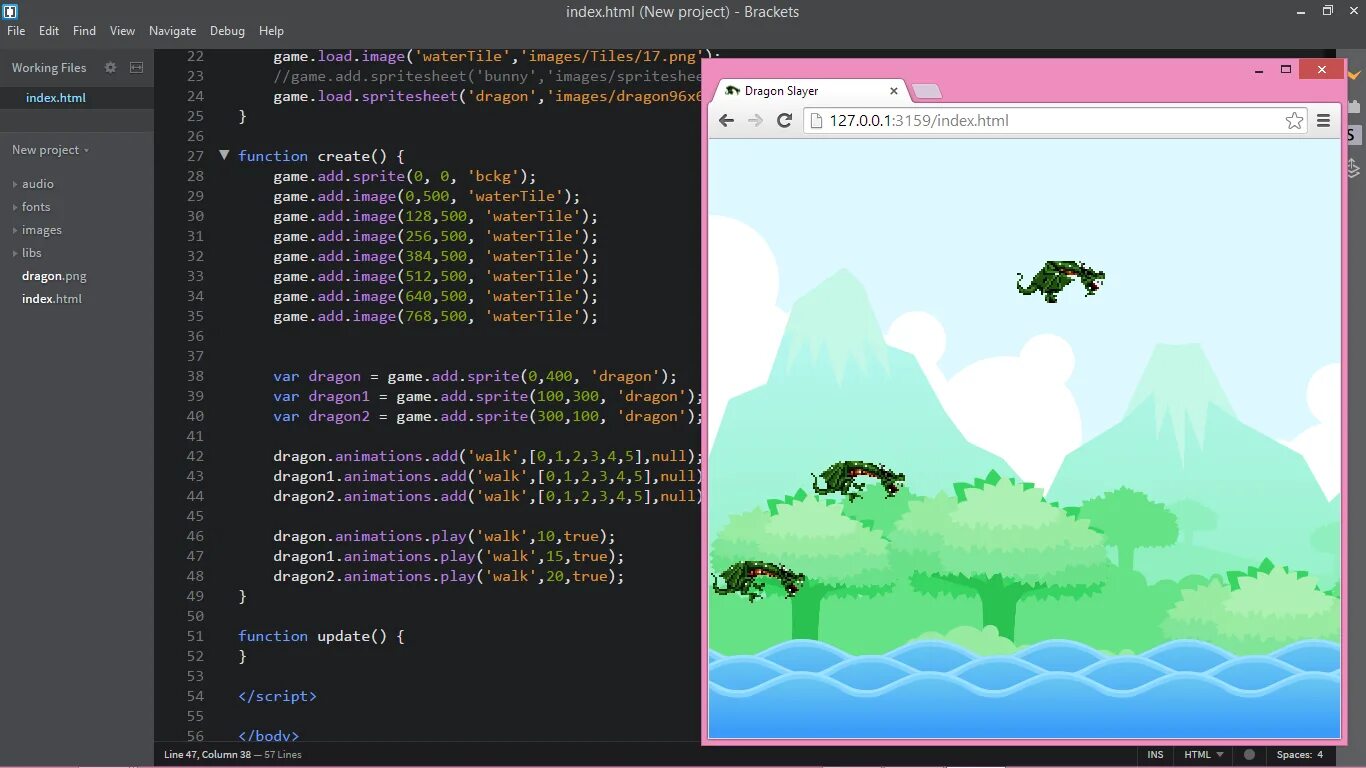Click the '</script>' closing tag in the code
The image size is (1366, 768).
pyautogui.click(x=277, y=696)
